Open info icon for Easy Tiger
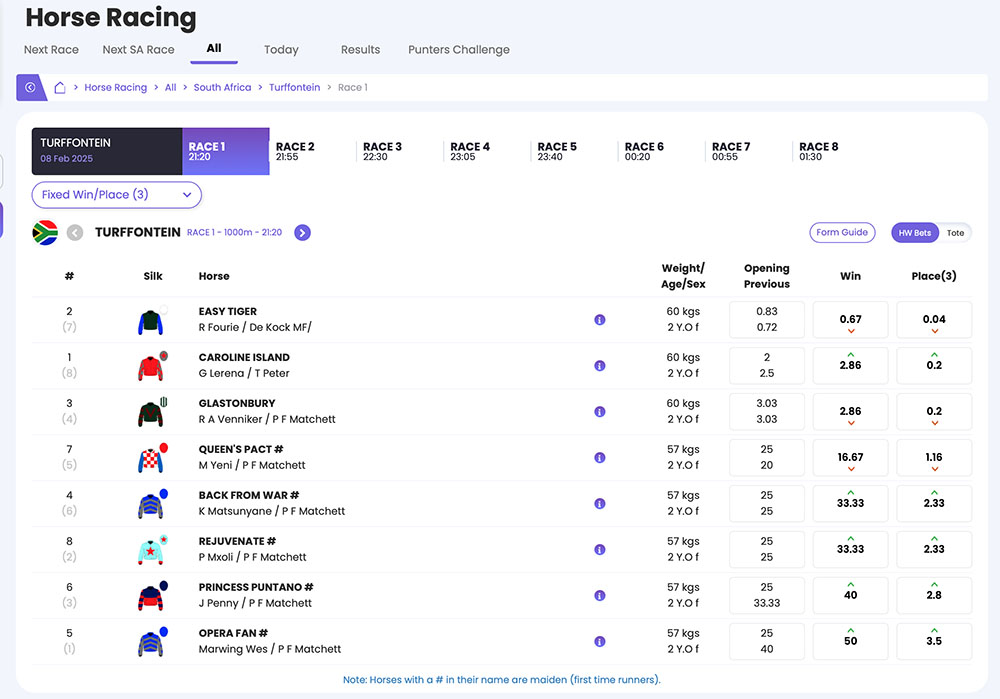Image resolution: width=1000 pixels, height=699 pixels. (x=599, y=320)
